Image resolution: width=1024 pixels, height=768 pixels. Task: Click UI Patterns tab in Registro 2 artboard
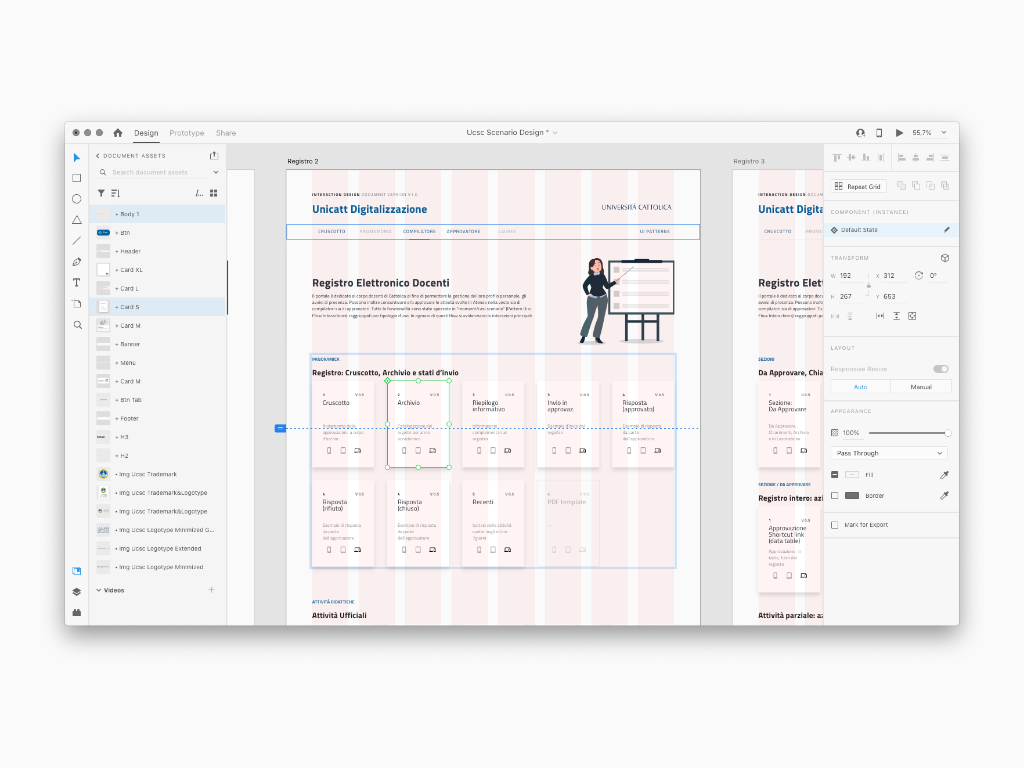(x=654, y=231)
